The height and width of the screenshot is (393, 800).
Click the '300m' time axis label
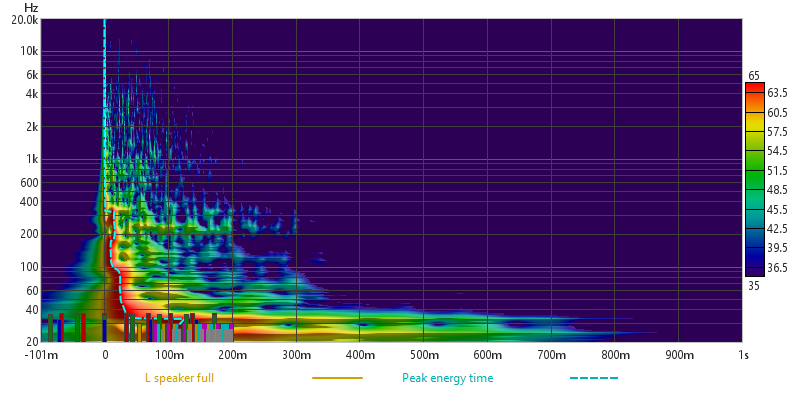296,355
